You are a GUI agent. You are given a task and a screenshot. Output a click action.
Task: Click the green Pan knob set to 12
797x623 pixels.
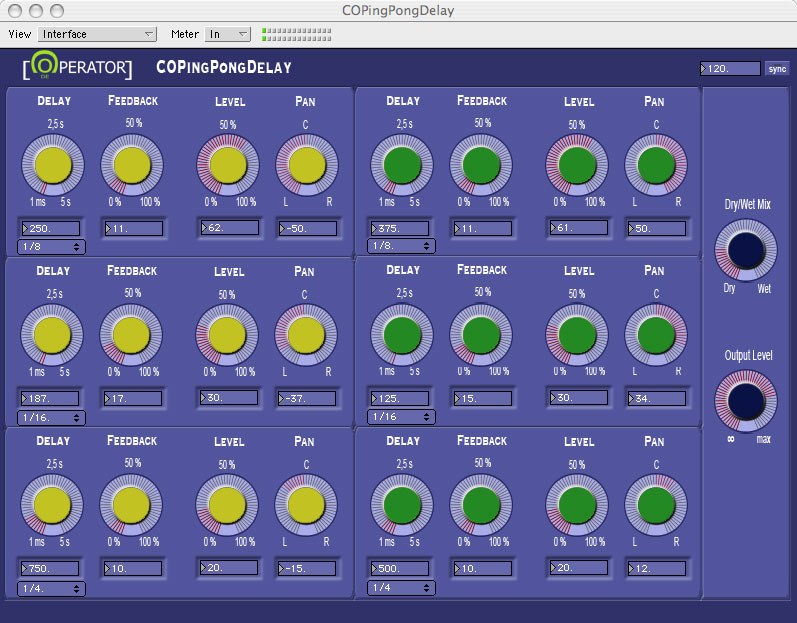(656, 505)
